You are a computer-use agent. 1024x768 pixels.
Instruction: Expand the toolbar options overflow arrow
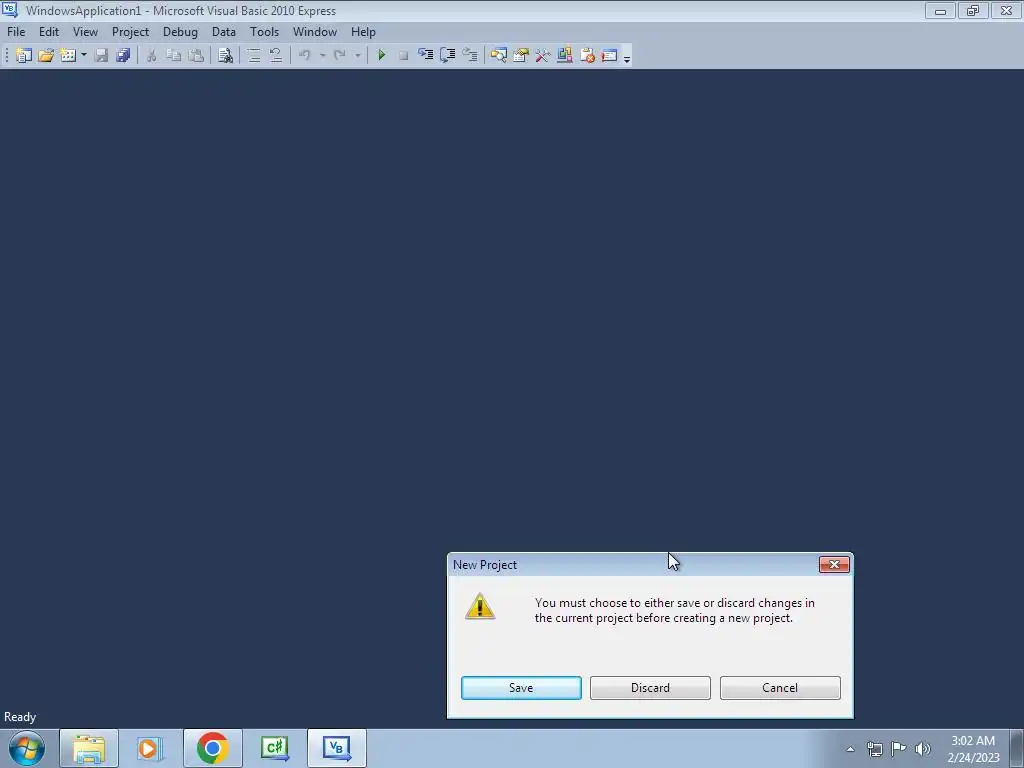(627, 58)
